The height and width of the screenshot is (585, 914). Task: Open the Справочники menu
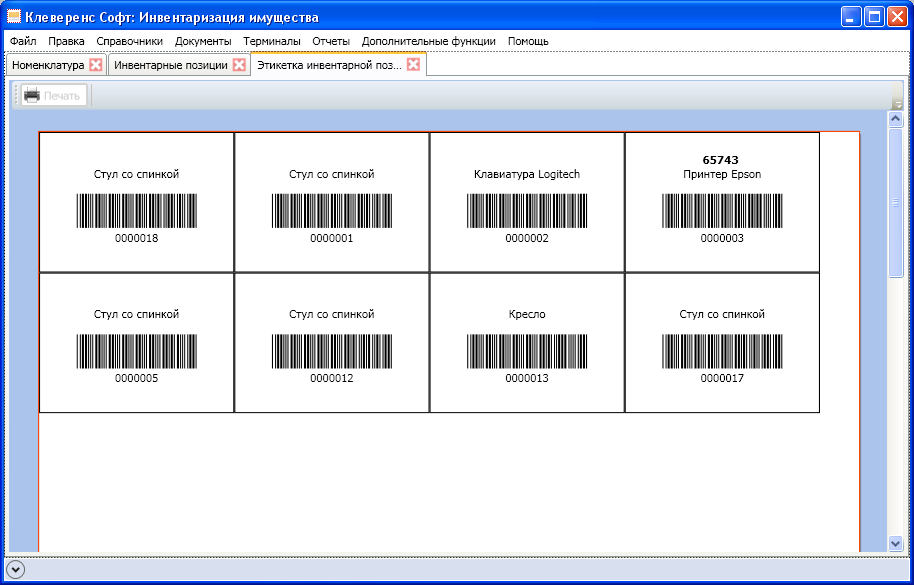coord(129,41)
